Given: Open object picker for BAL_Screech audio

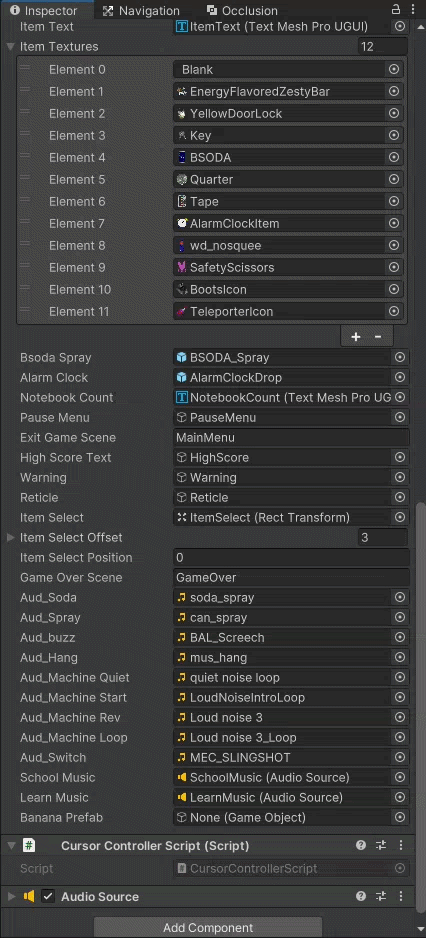Looking at the screenshot, I should tap(400, 638).
